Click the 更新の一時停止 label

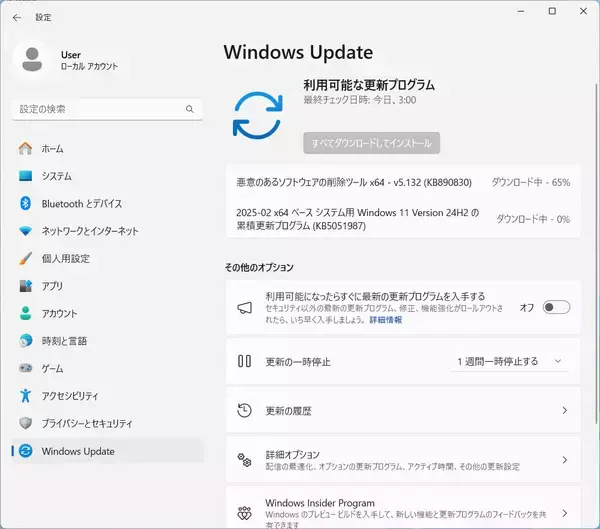(298, 362)
